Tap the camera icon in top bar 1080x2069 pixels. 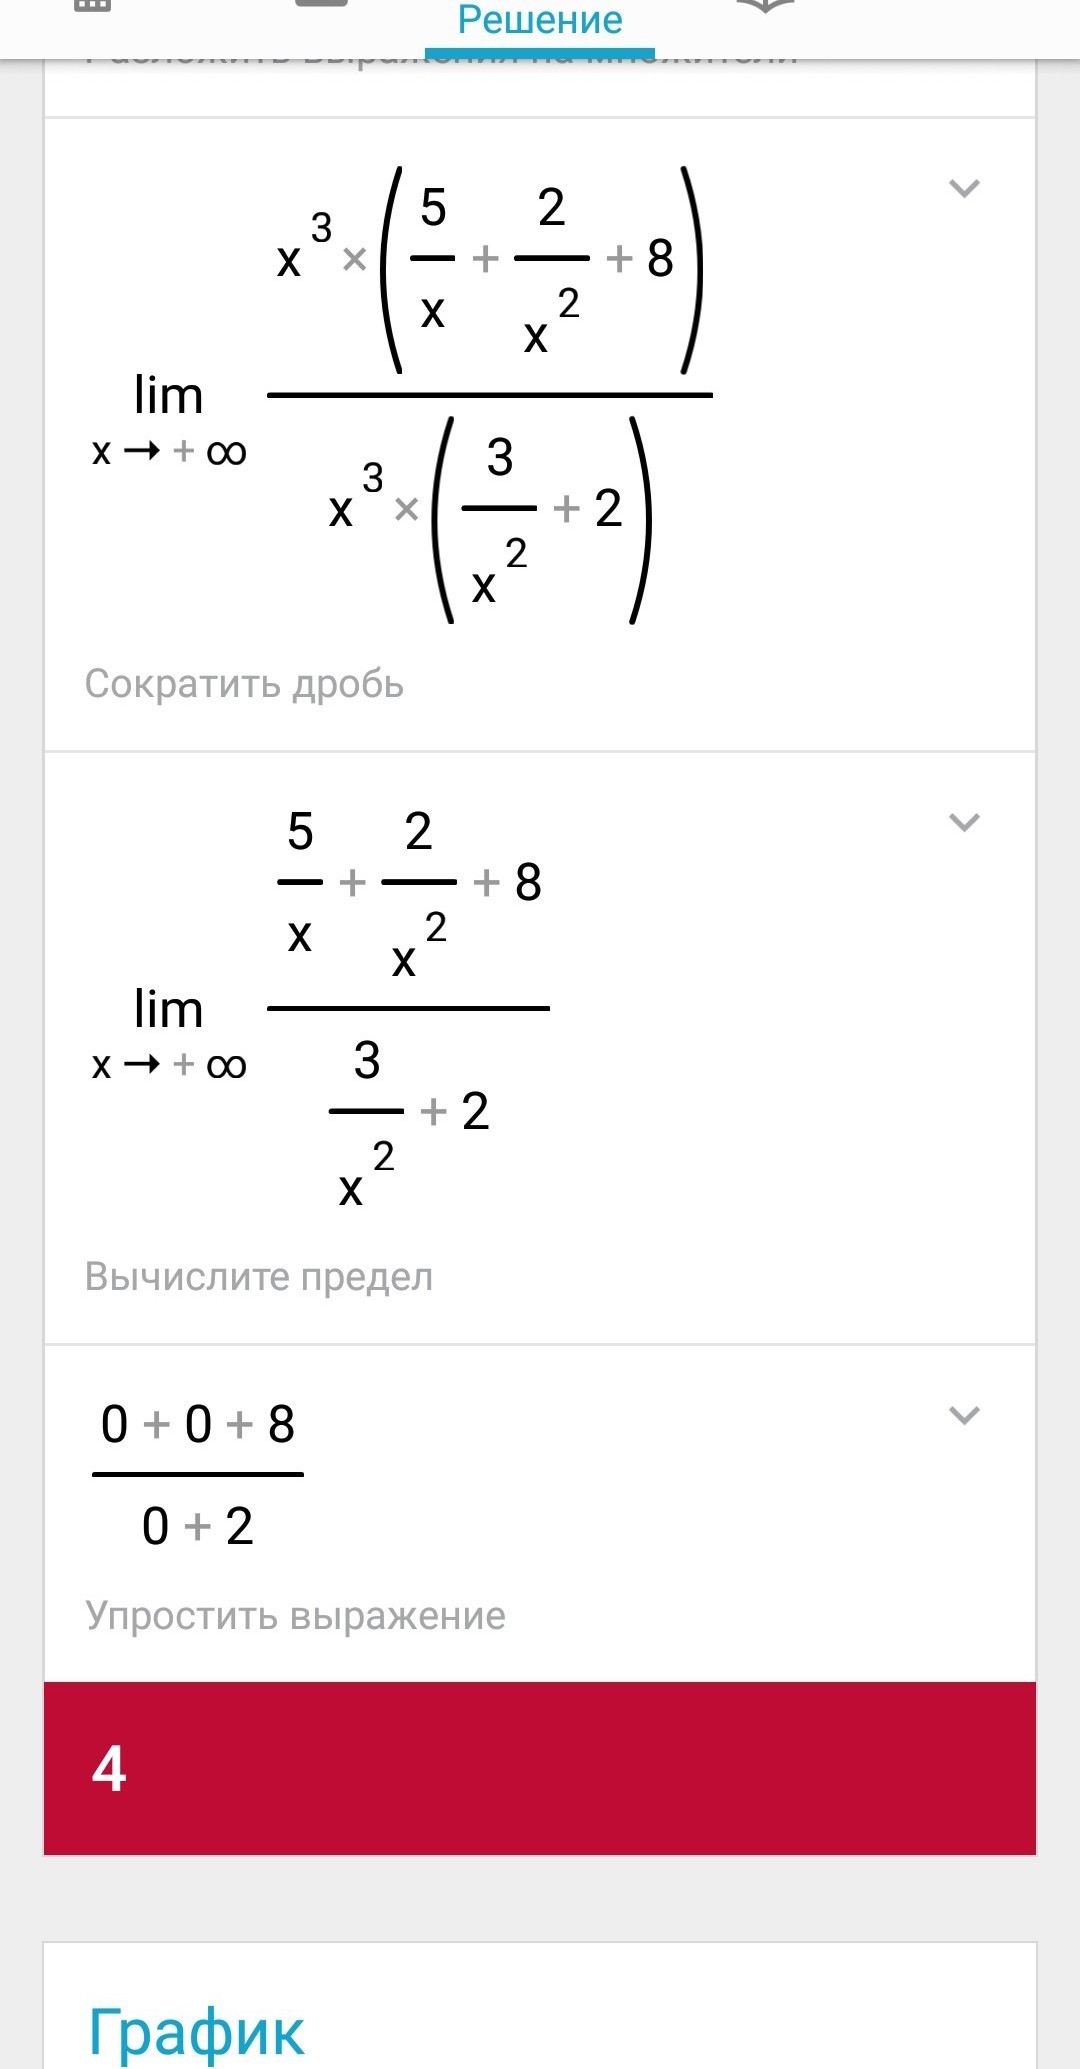coord(322,4)
